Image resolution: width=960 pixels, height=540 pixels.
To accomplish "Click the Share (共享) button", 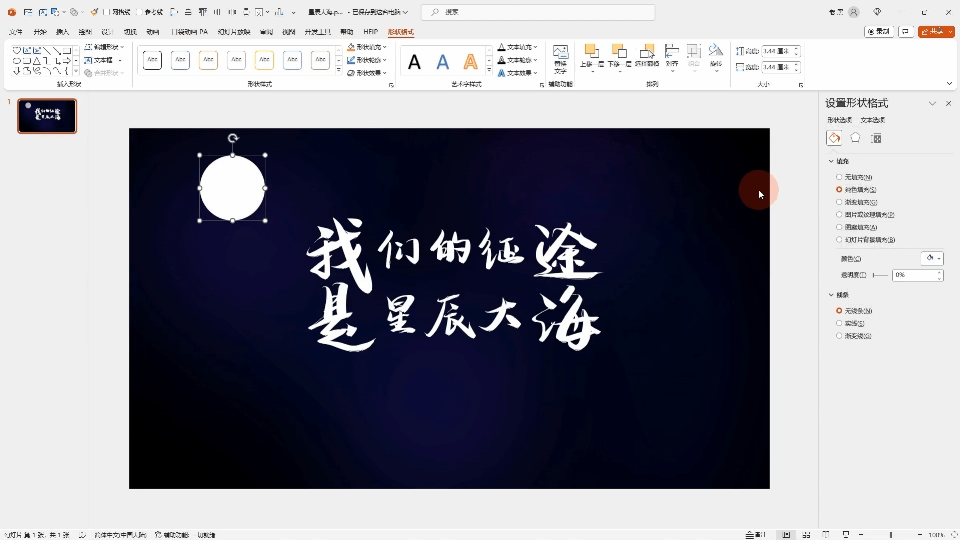I will click(936, 31).
